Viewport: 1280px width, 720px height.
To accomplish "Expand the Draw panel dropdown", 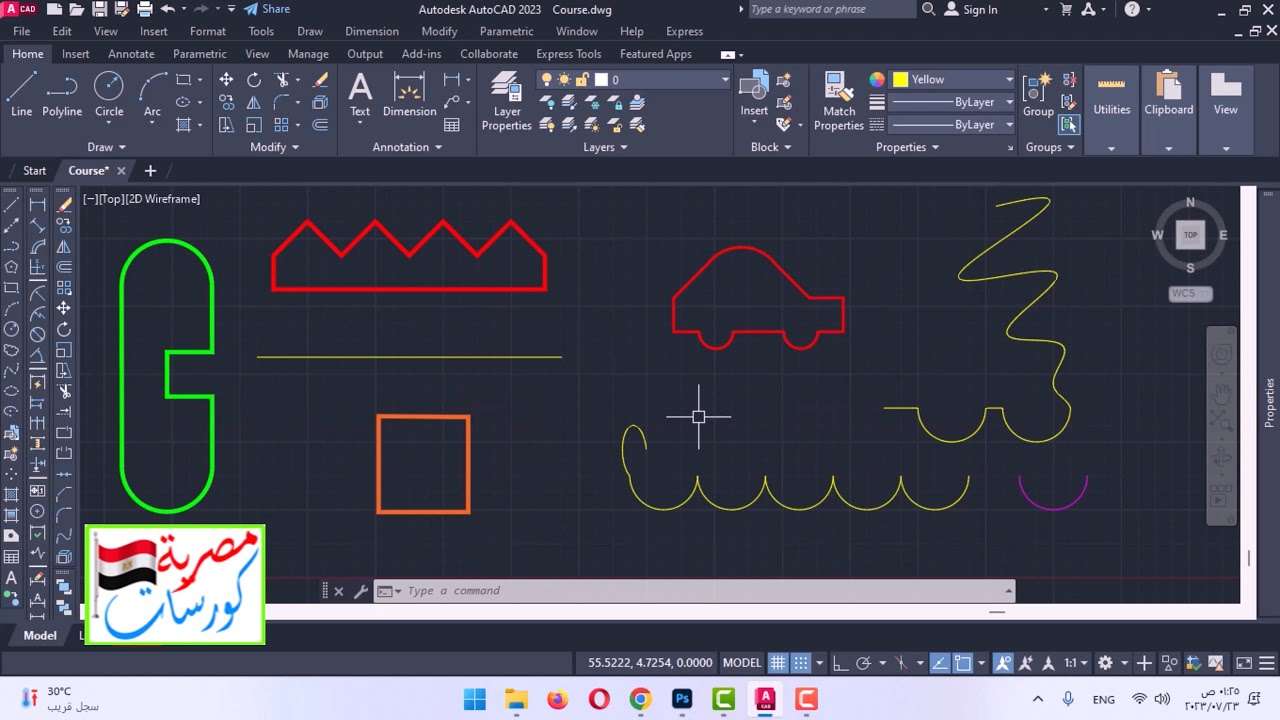I will [106, 147].
